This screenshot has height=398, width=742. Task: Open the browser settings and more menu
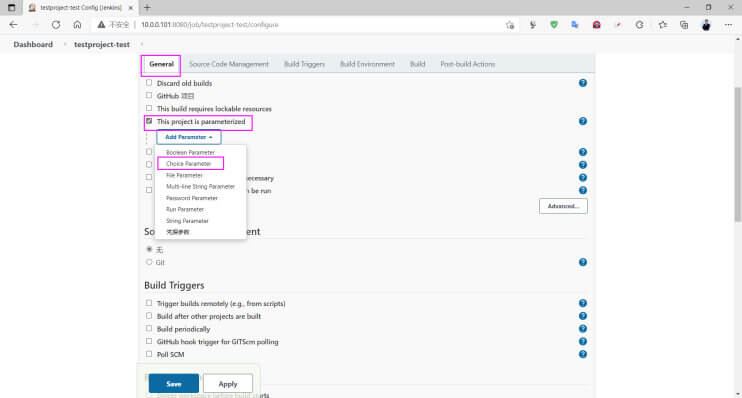728,25
